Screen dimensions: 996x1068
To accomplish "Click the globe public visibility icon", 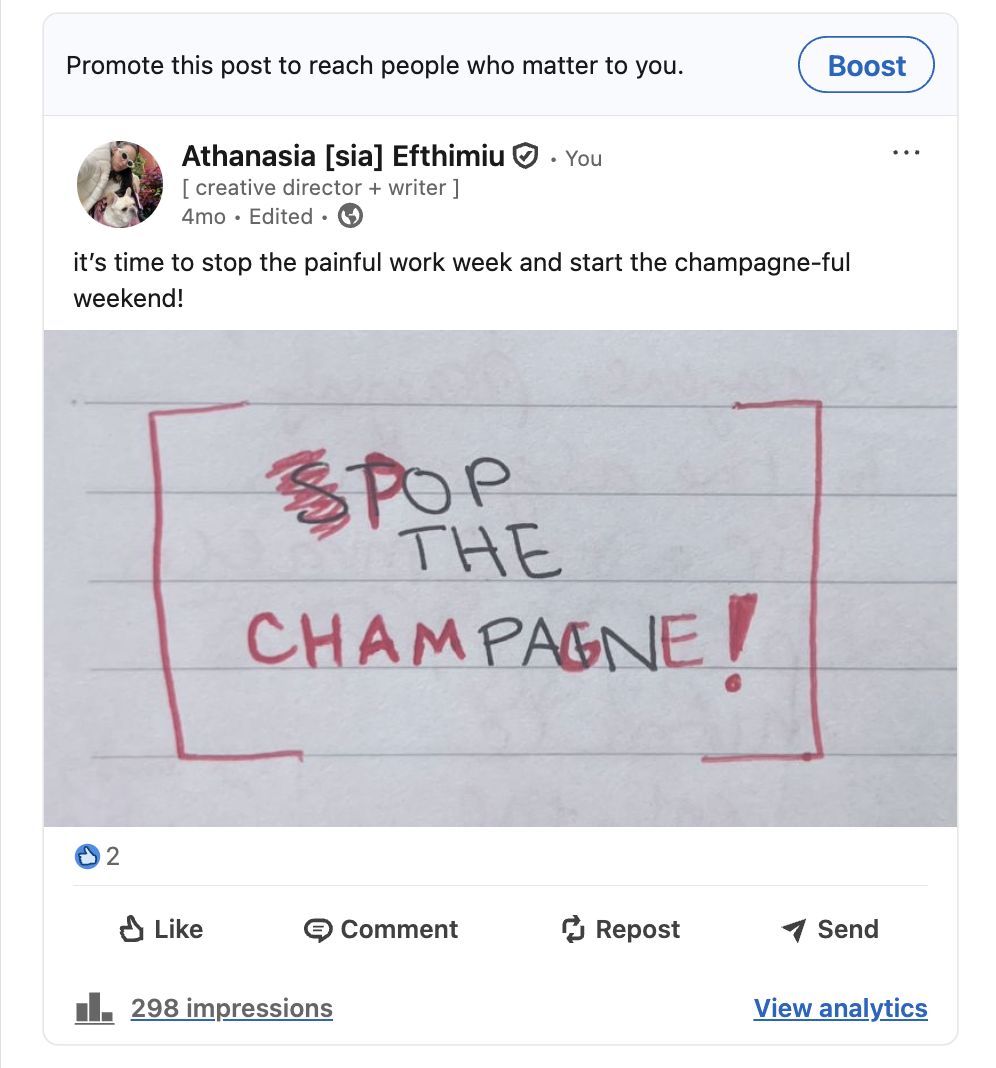I will 351,216.
